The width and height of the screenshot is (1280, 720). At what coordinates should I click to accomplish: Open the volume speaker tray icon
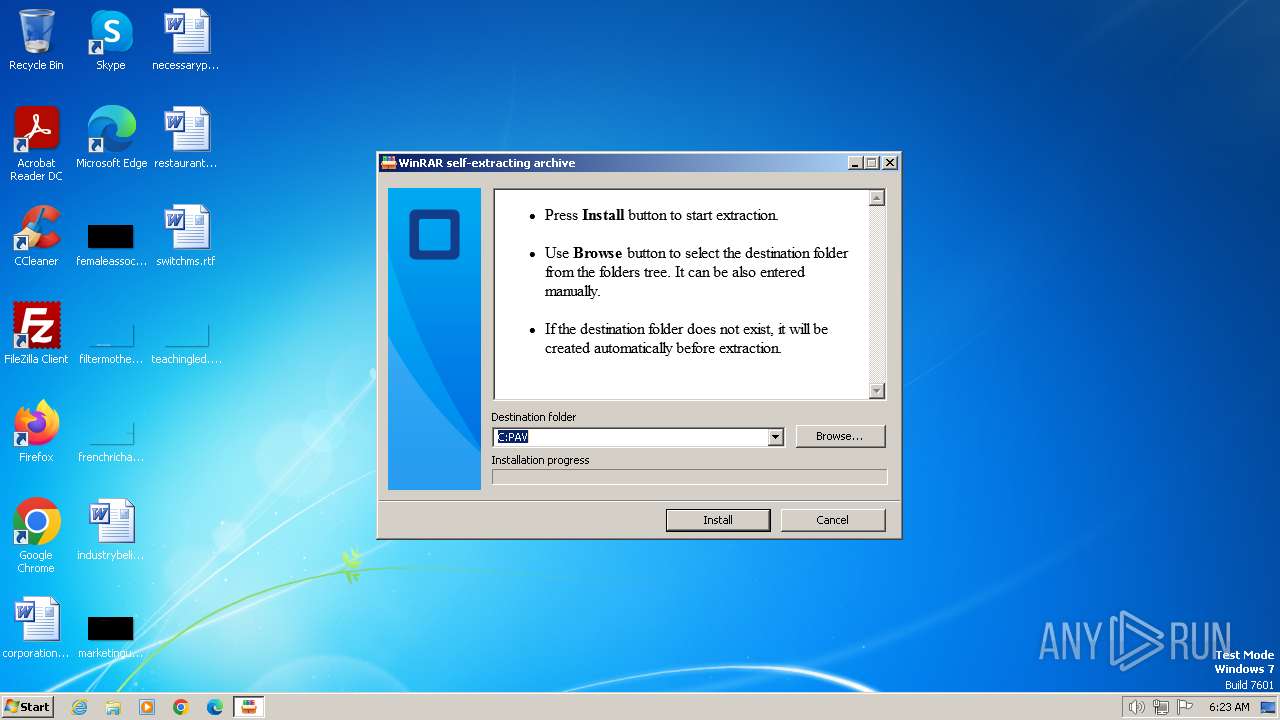[x=1136, y=707]
